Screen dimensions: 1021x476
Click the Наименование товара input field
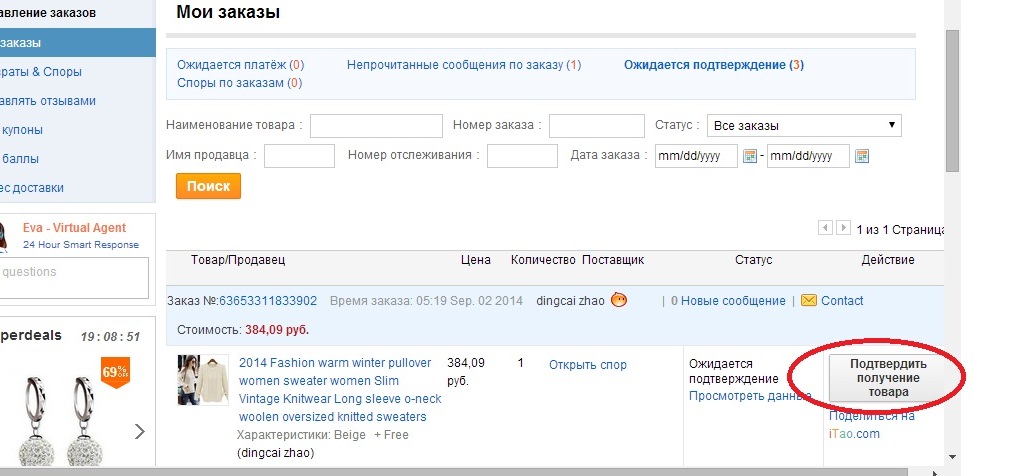(376, 126)
